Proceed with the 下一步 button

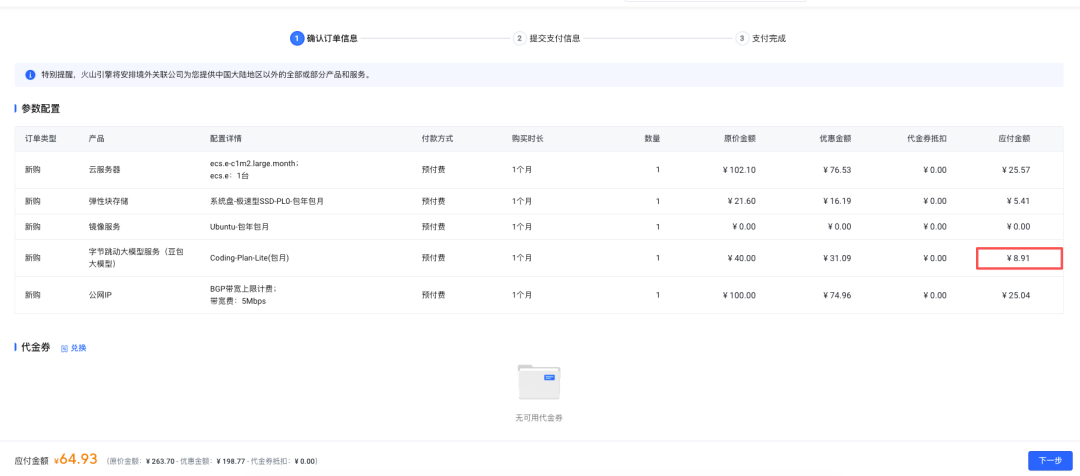(x=1050, y=461)
